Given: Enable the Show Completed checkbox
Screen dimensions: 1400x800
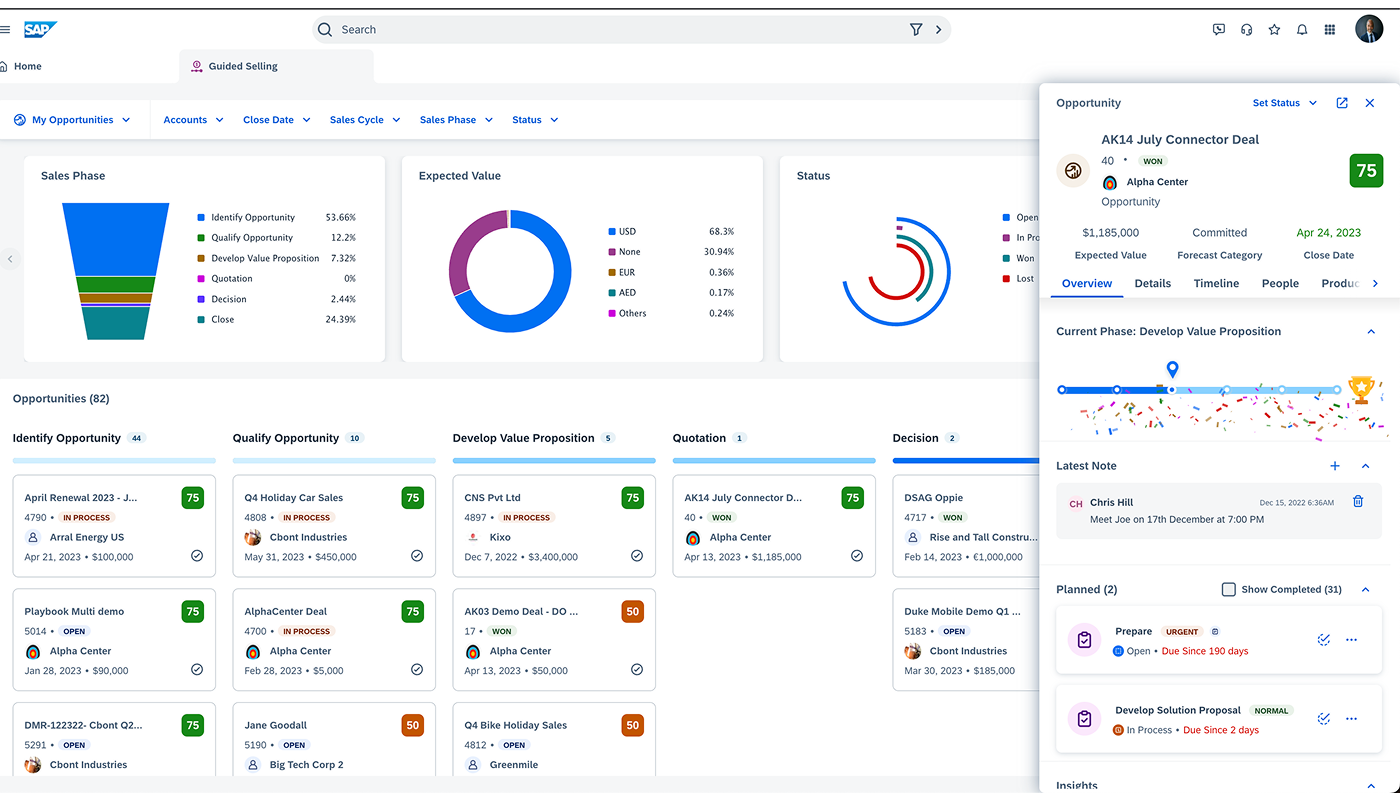Looking at the screenshot, I should click(1229, 590).
